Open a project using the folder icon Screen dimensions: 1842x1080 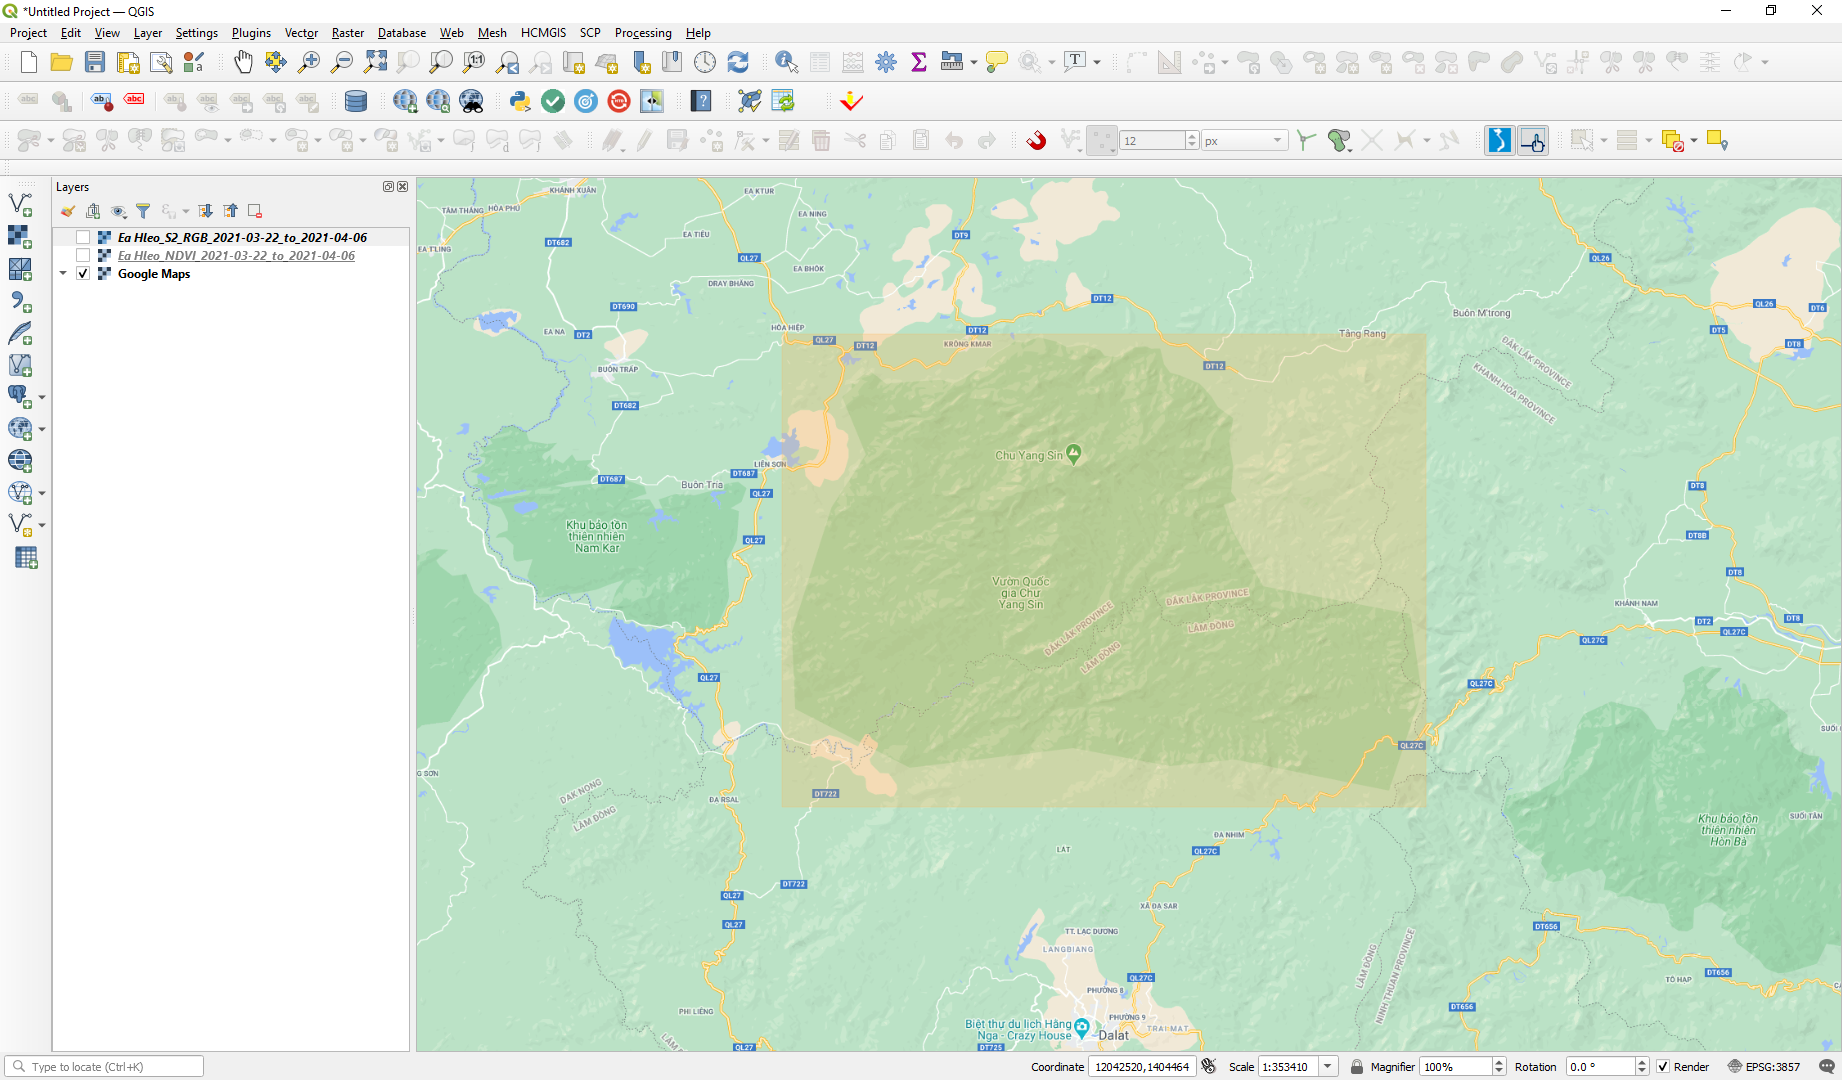pyautogui.click(x=62, y=62)
